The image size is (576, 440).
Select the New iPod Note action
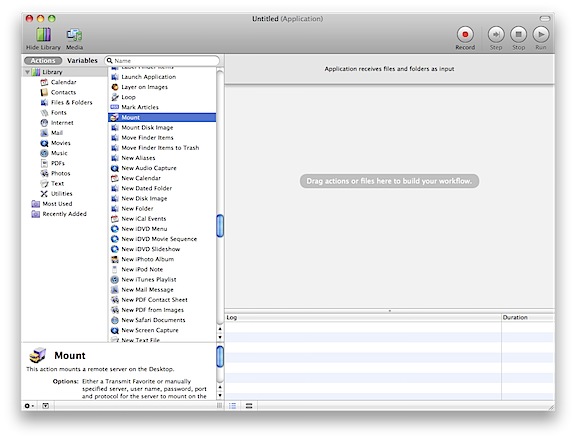click(162, 270)
